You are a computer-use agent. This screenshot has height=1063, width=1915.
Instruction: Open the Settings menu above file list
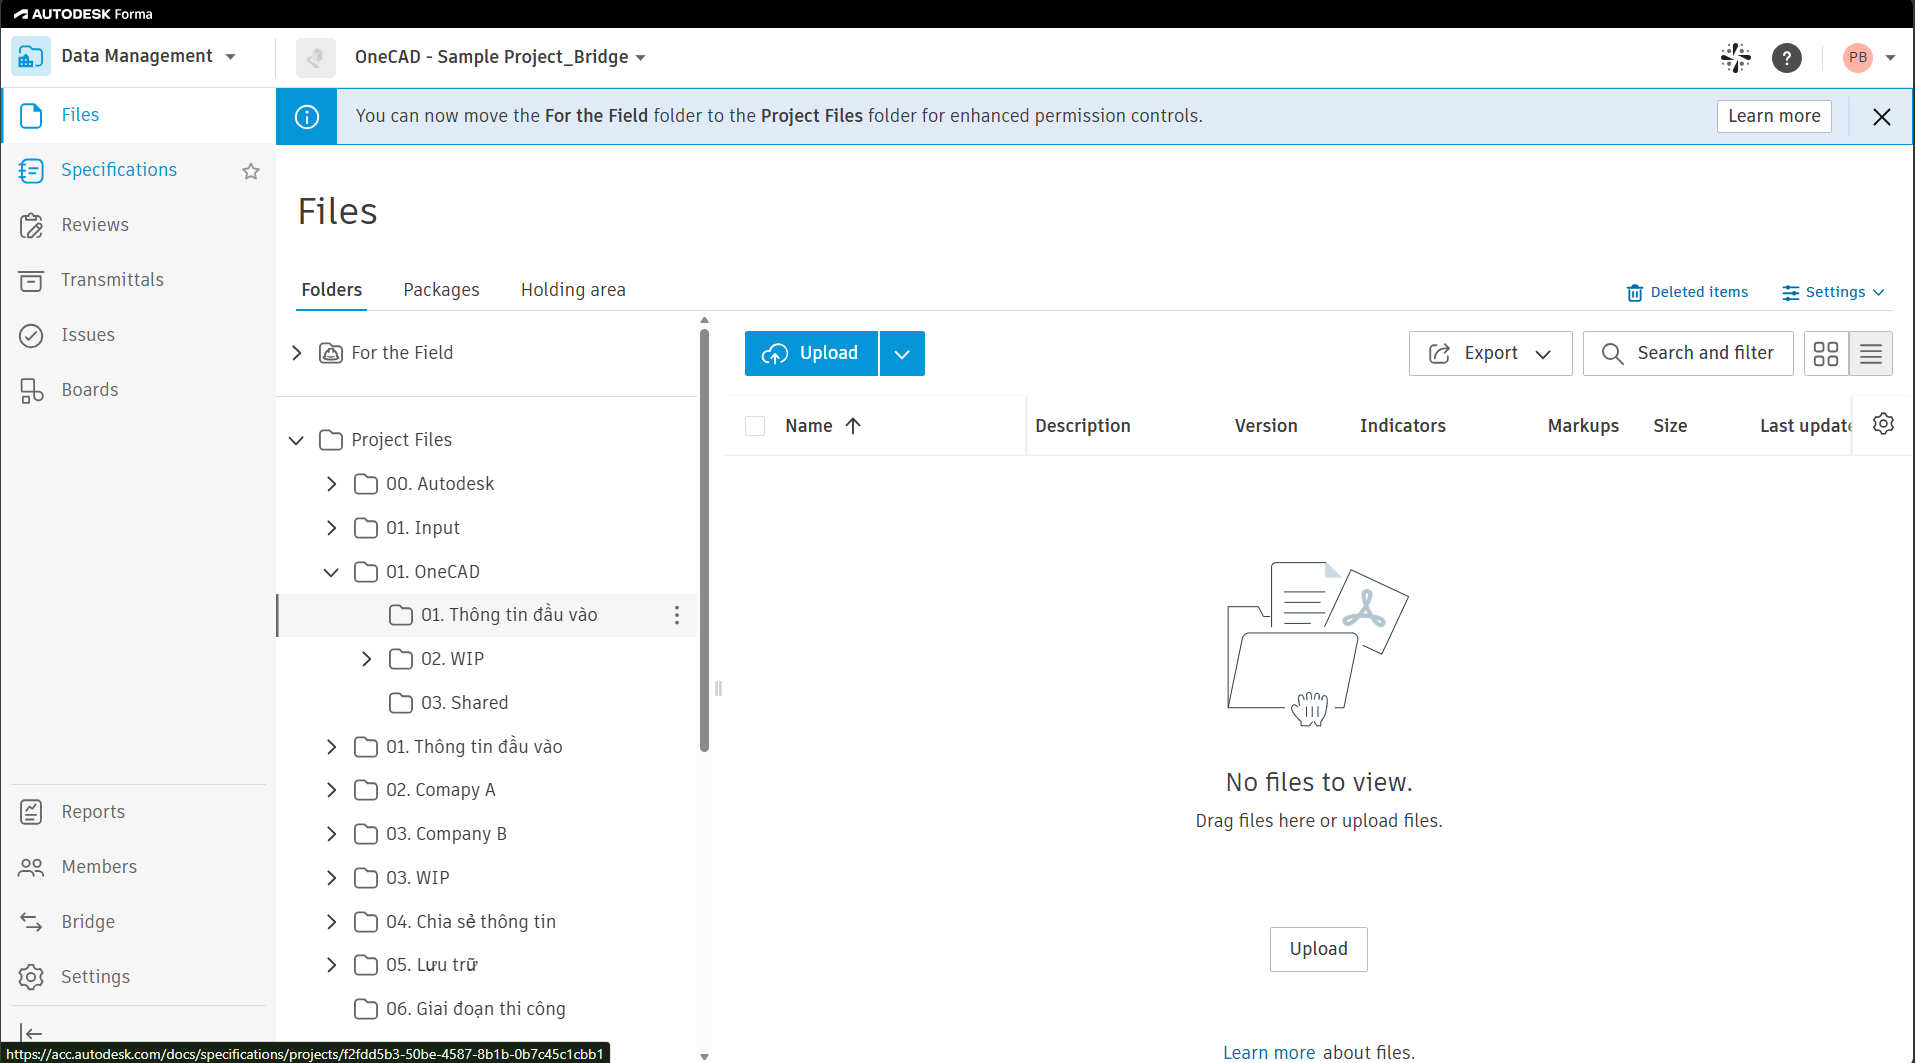click(x=1833, y=292)
